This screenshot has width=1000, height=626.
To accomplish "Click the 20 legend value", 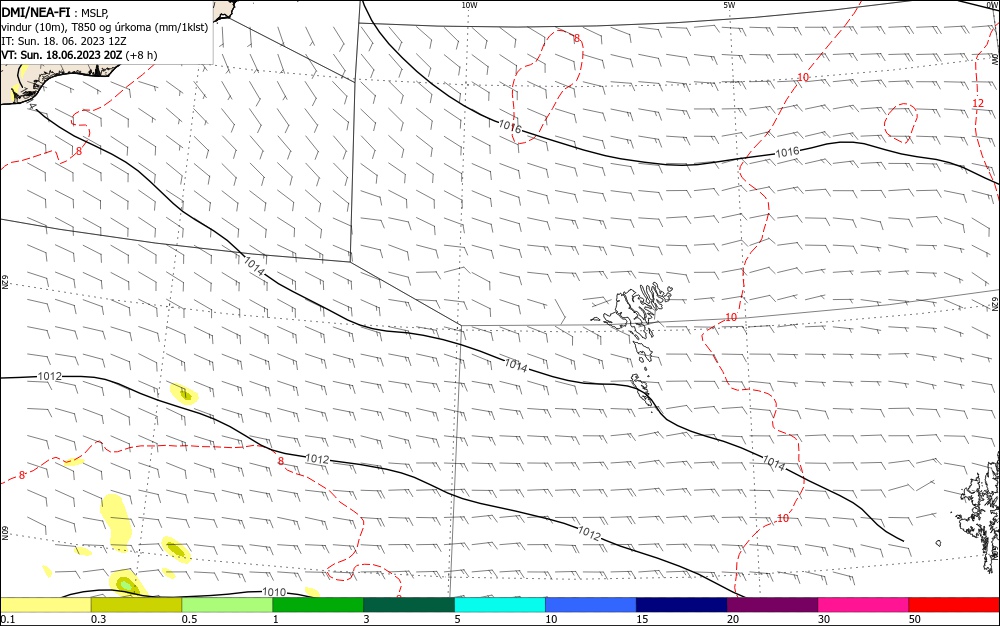I will coord(733,619).
